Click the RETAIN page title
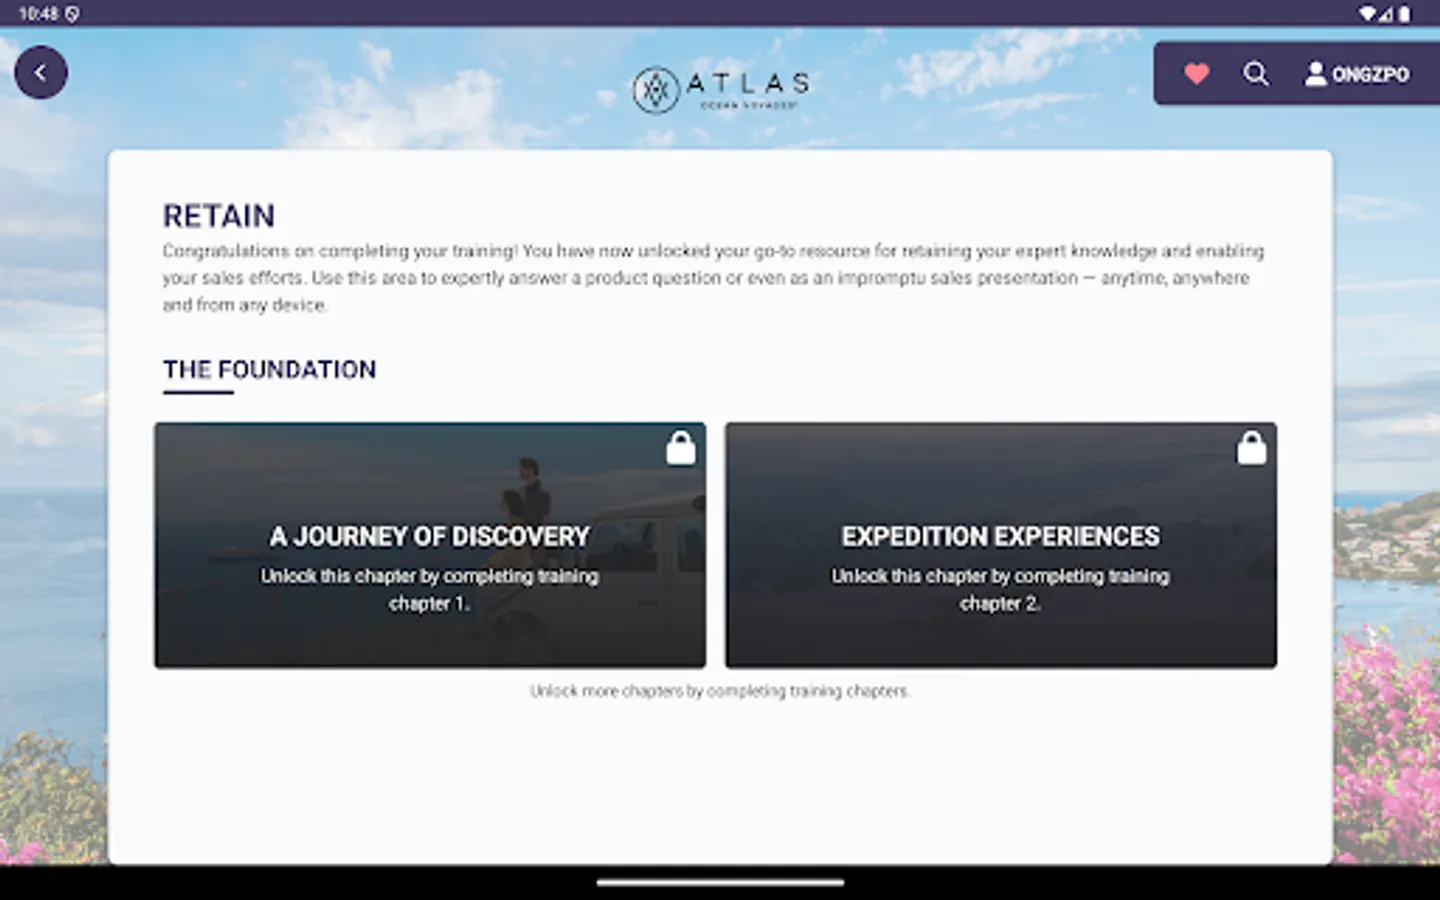The width and height of the screenshot is (1440, 900). 218,216
